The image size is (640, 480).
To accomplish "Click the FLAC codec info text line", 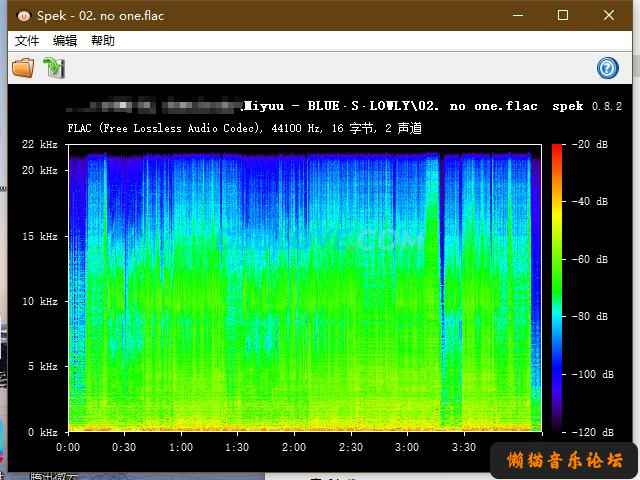I will click(244, 129).
